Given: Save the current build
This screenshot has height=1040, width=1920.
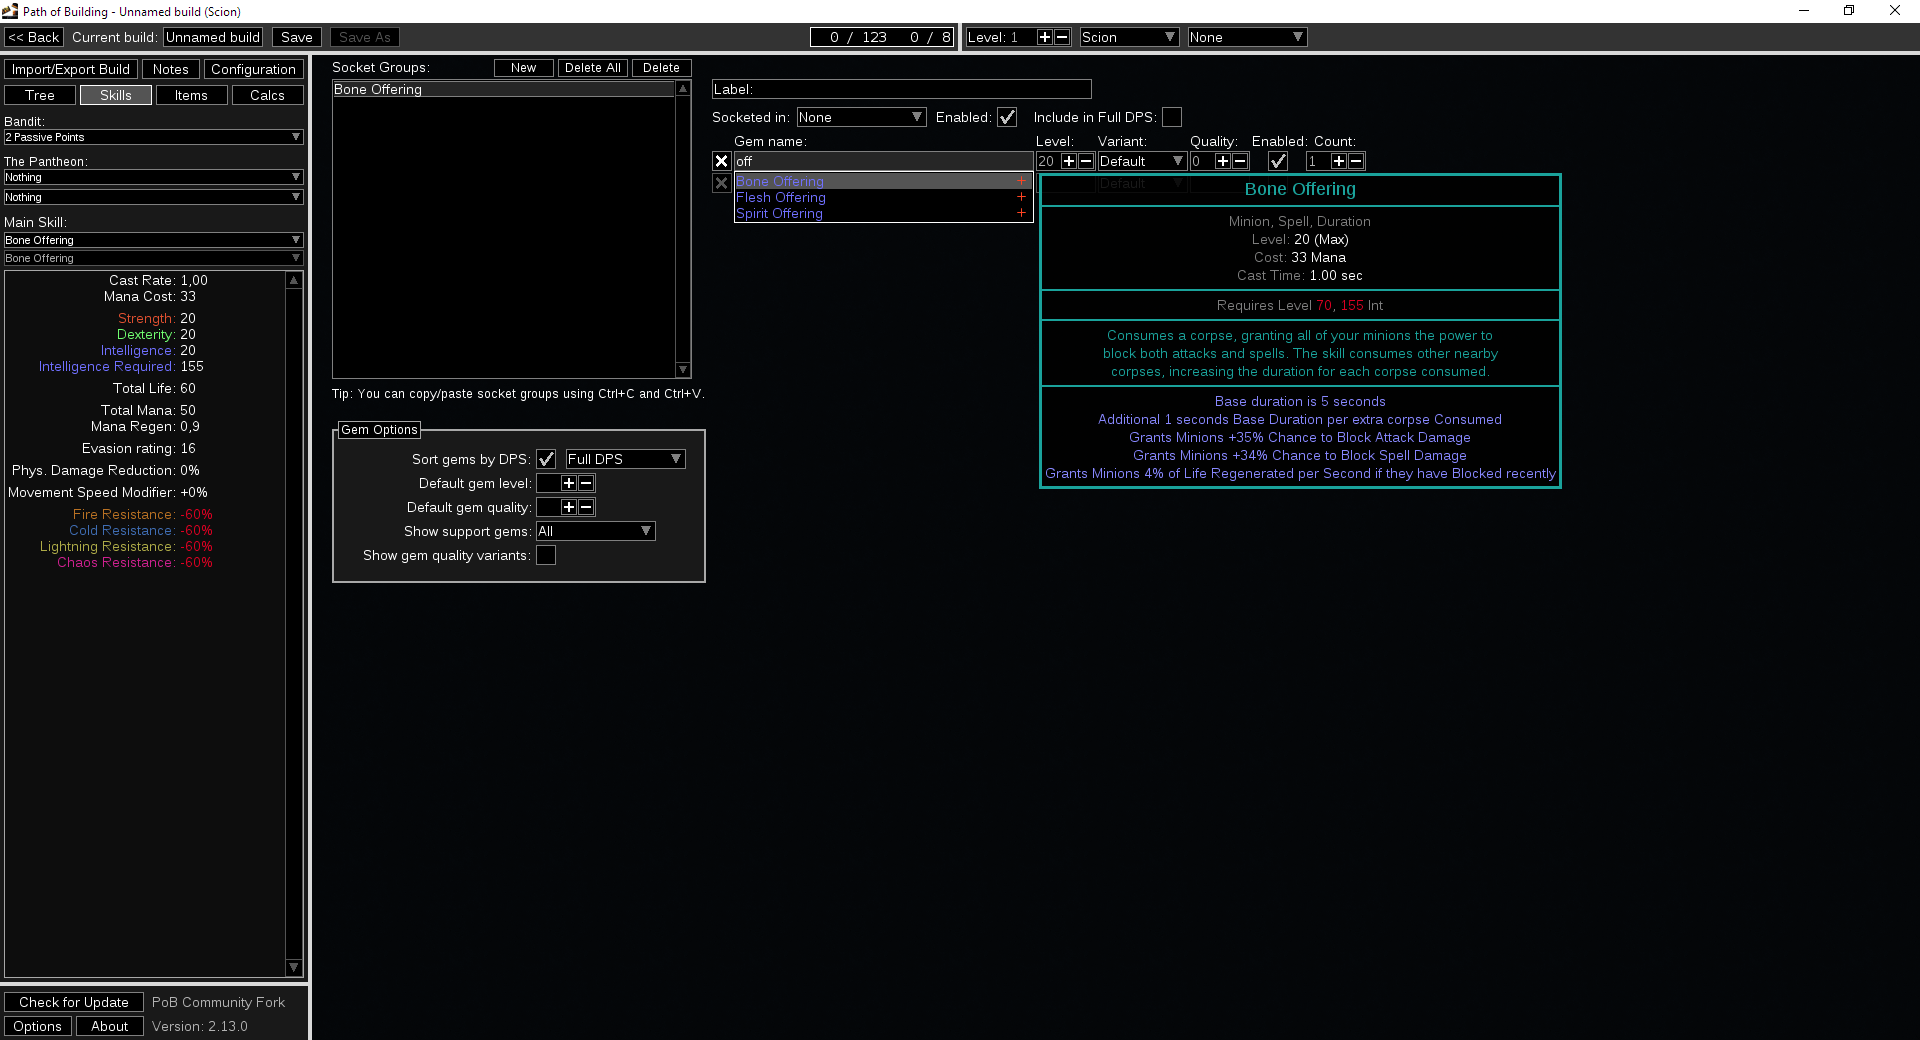Looking at the screenshot, I should 297,37.
